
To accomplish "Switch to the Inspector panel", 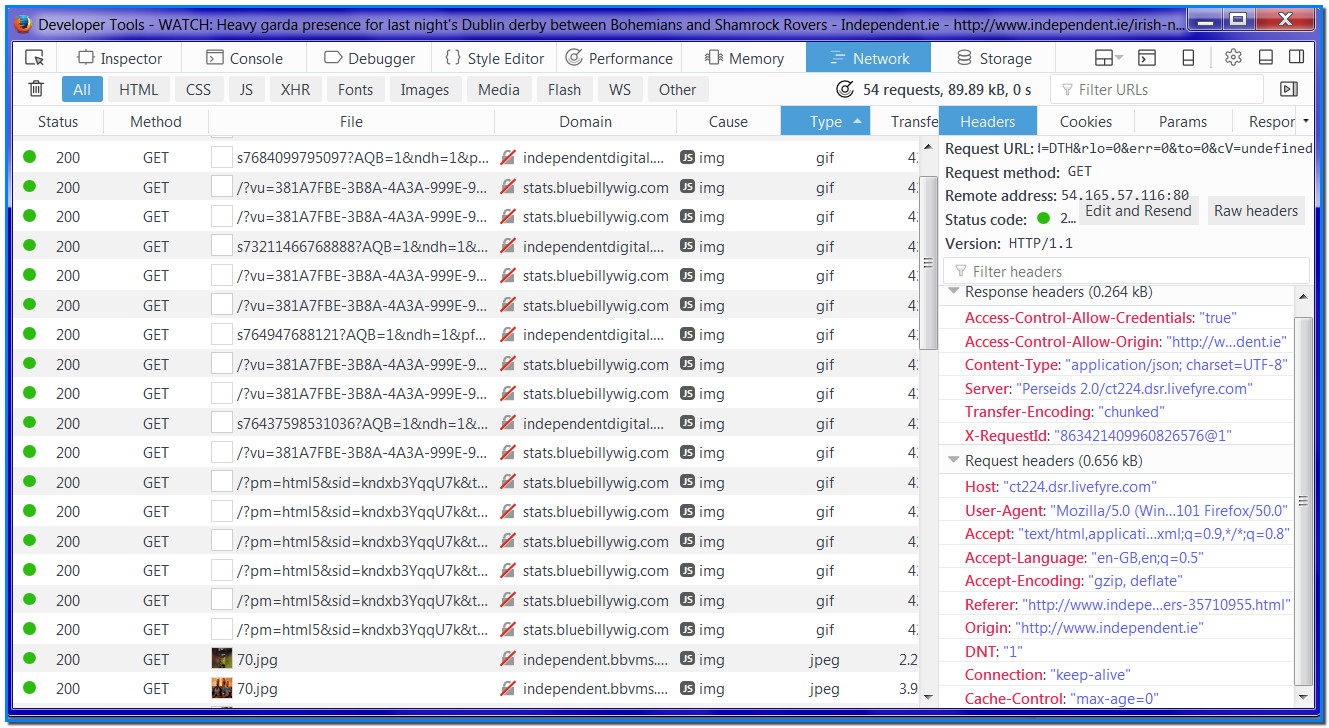I will point(120,58).
